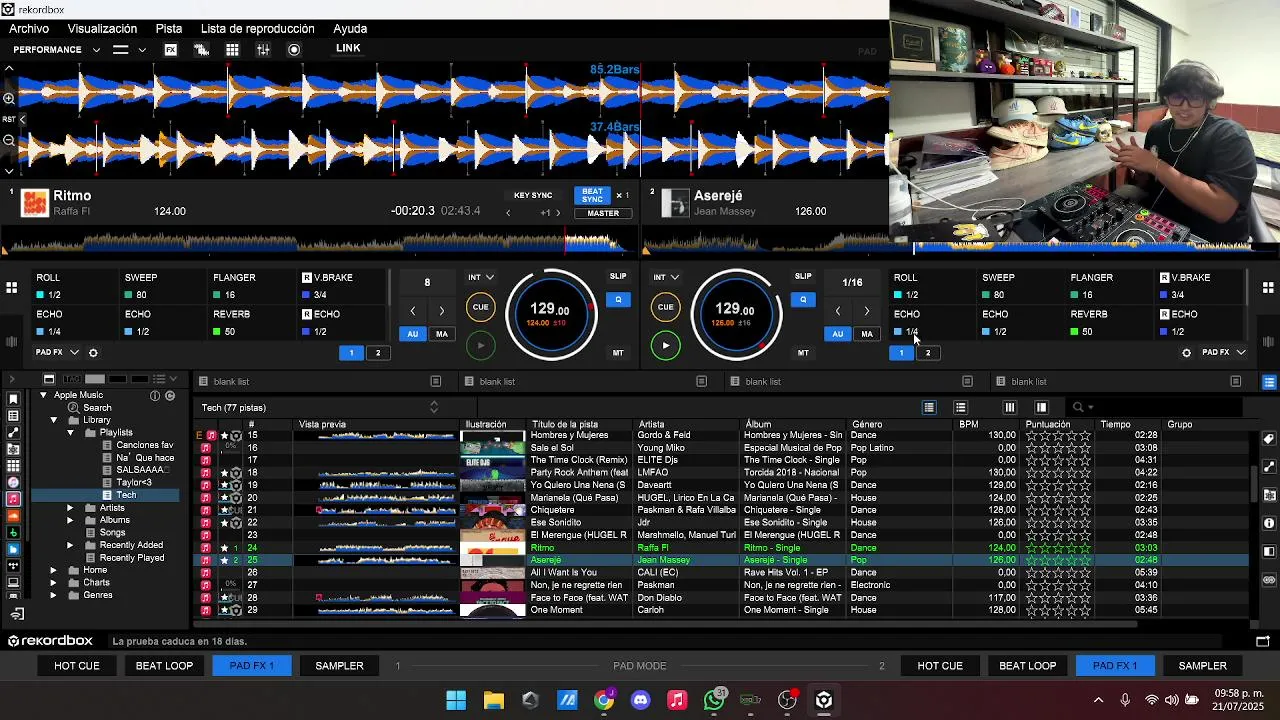
Task: Toggle MASTER on deck 1
Action: (x=603, y=213)
